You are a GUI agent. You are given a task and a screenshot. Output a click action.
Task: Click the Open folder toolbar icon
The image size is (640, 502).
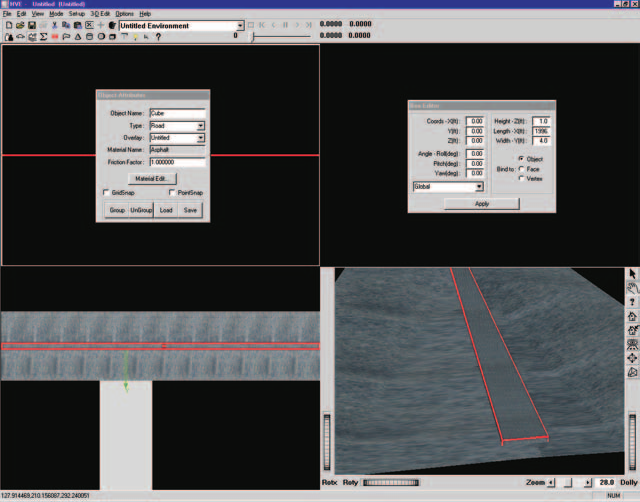click(x=20, y=25)
